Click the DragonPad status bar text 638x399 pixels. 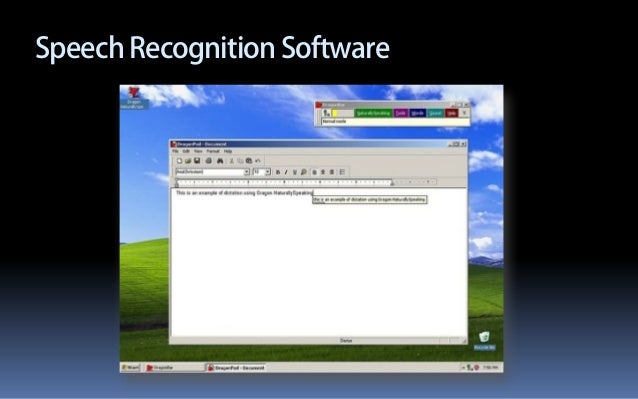(346, 341)
